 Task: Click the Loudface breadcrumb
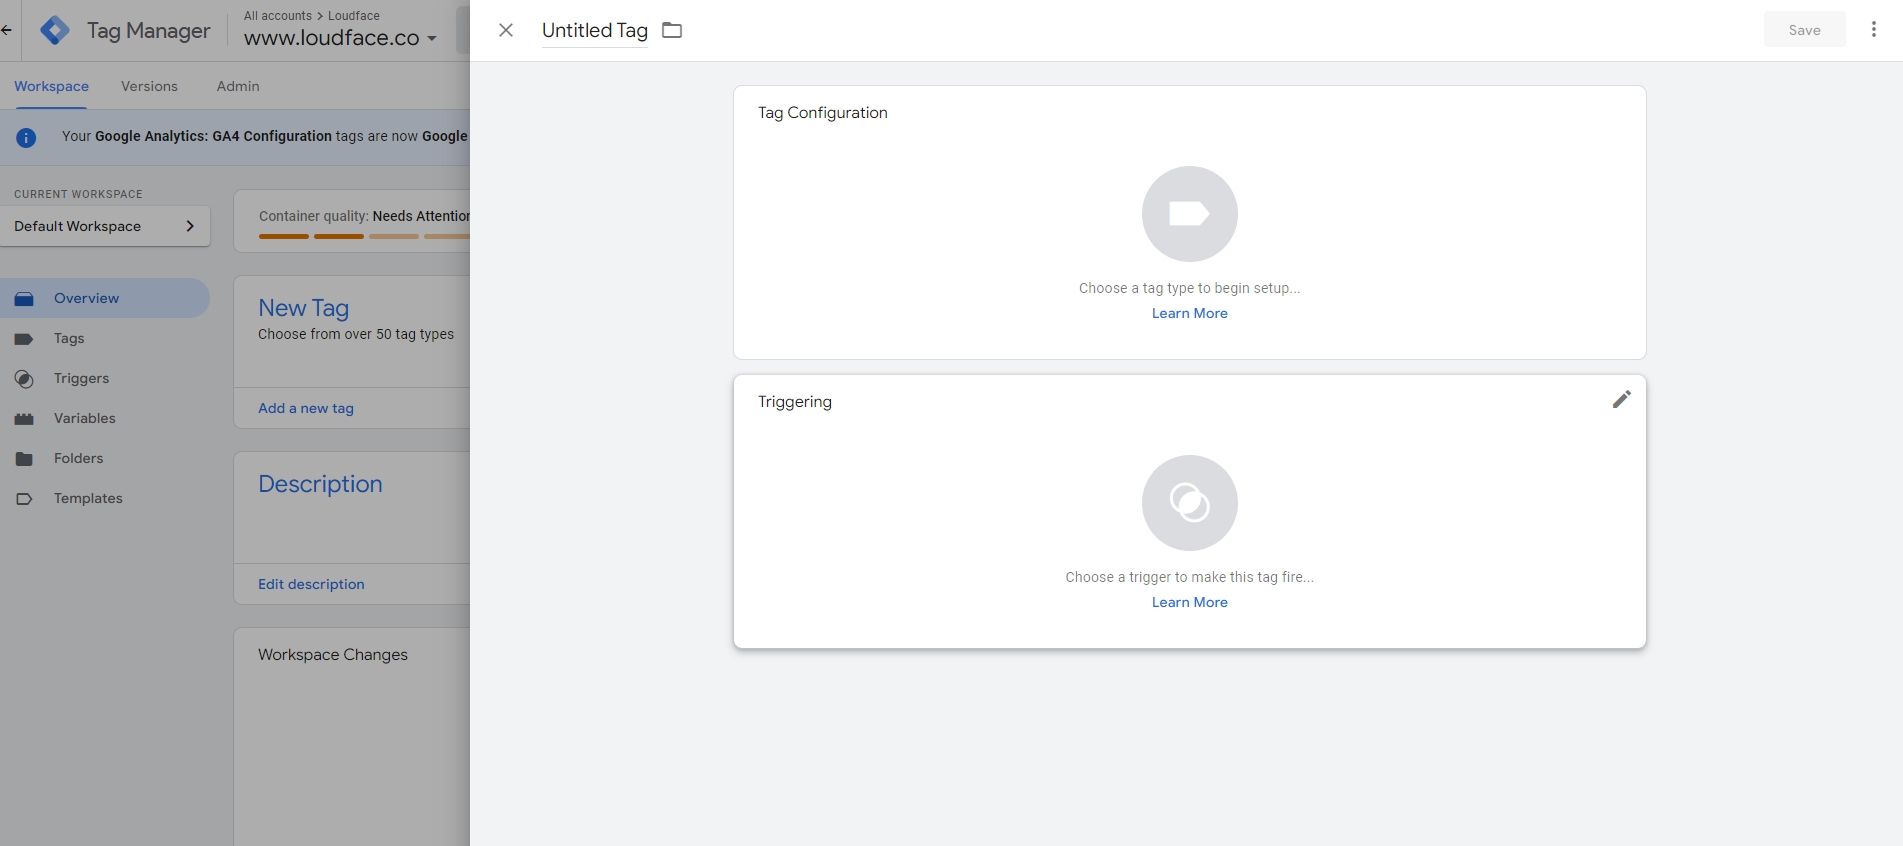point(354,16)
